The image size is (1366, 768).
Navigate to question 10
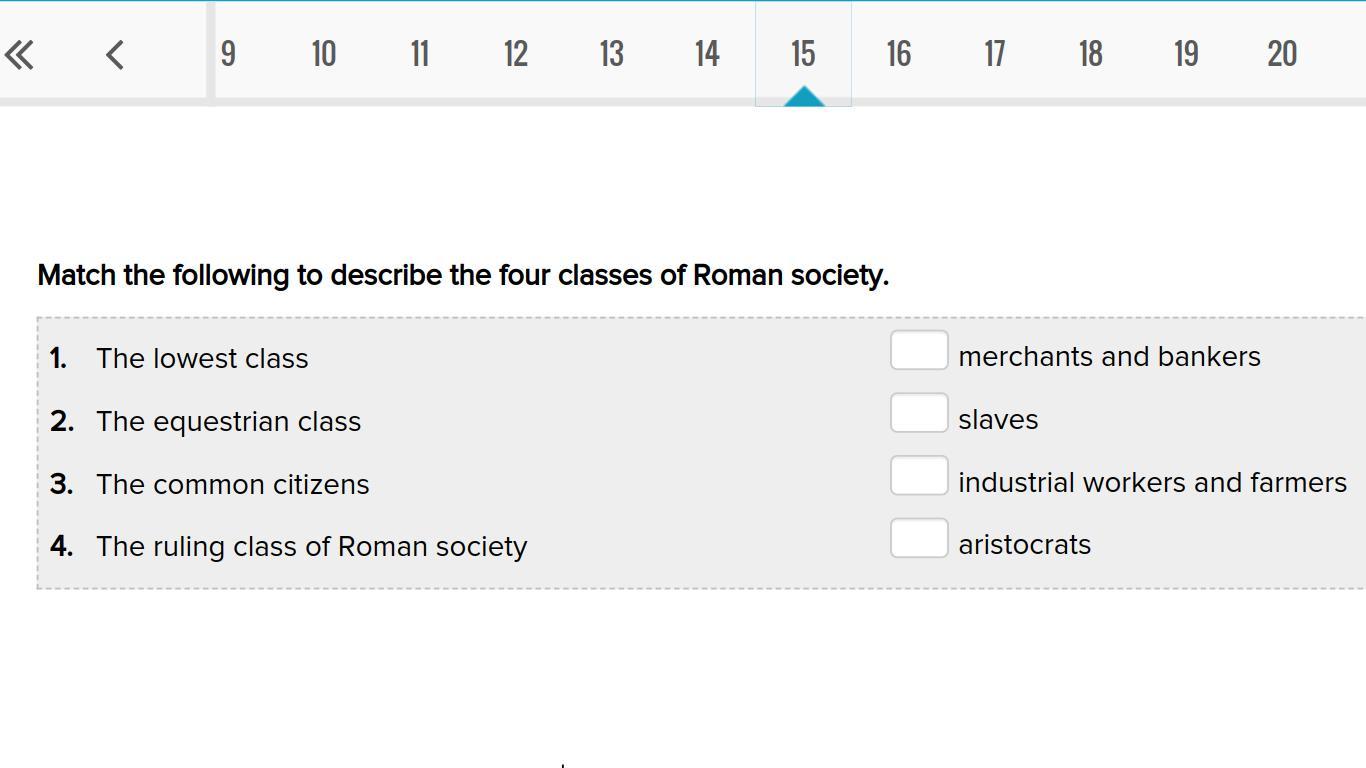pos(323,54)
